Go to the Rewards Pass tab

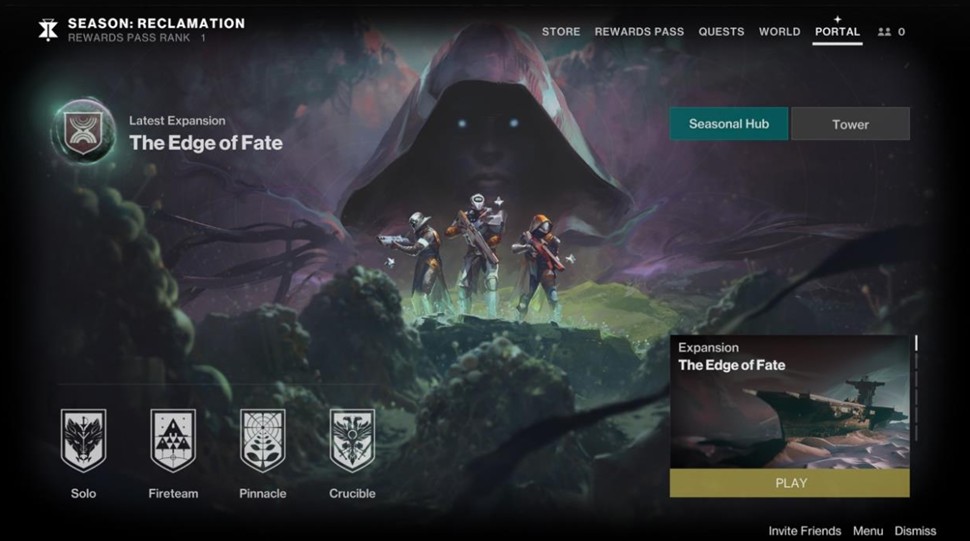(639, 32)
